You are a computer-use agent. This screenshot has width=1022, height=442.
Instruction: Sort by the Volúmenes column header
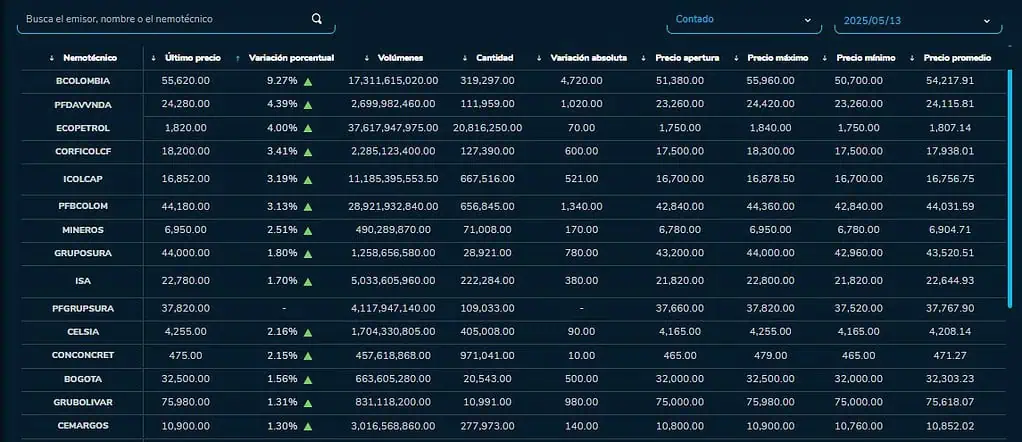(400, 58)
